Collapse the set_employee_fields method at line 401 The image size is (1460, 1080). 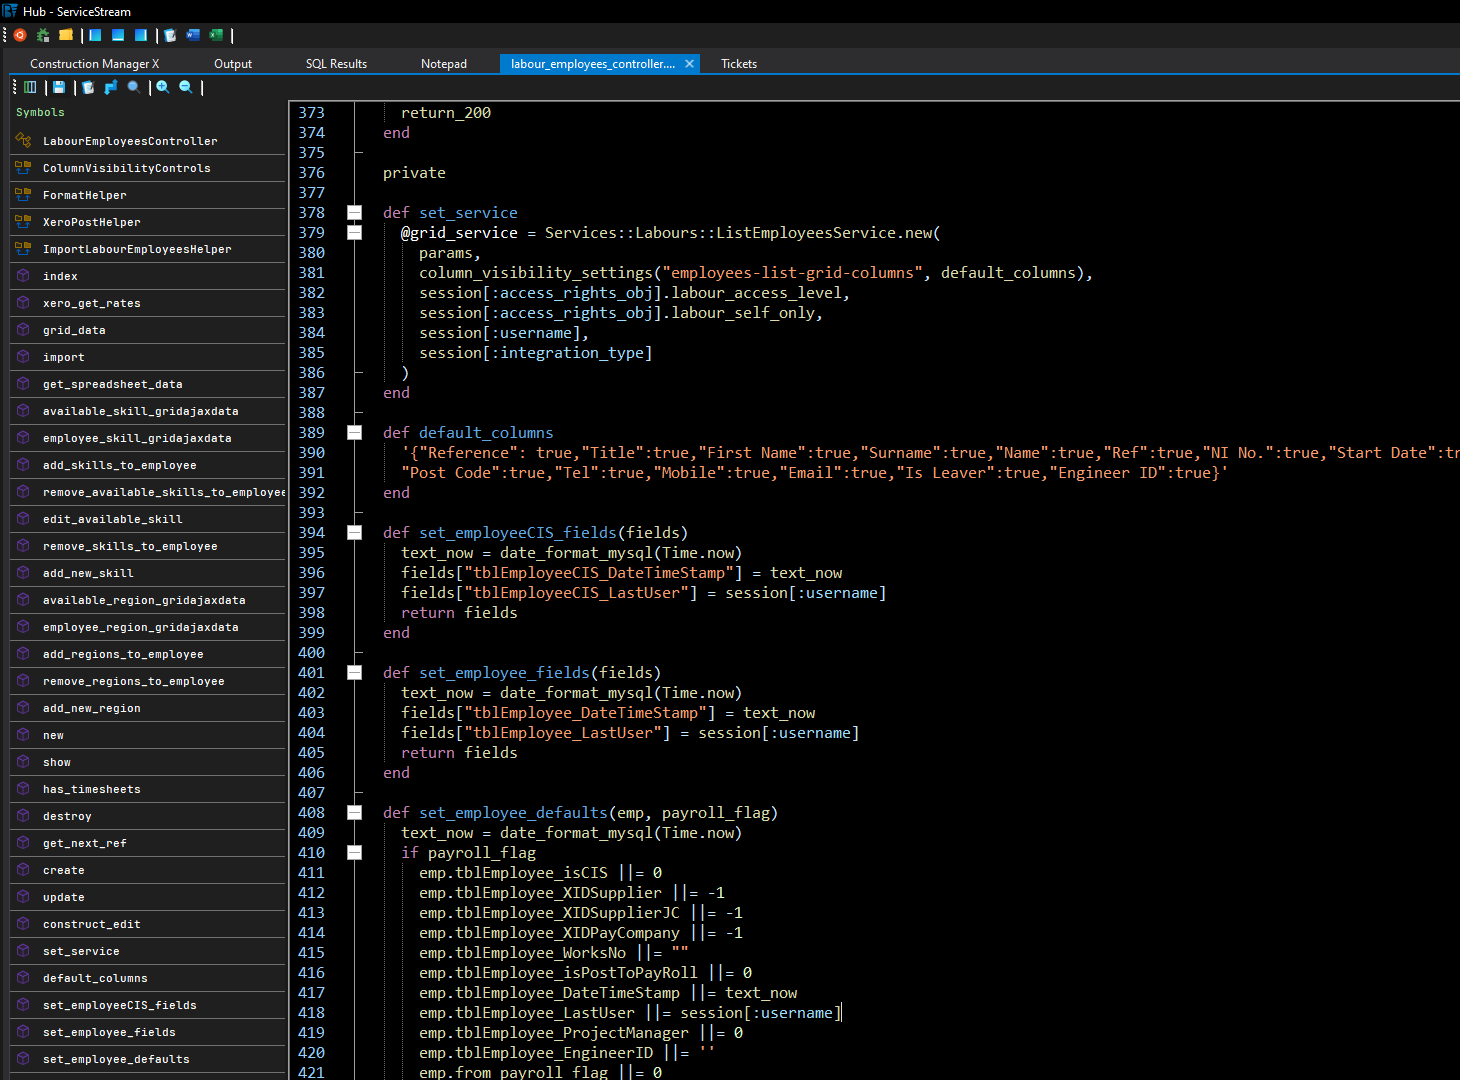coord(354,672)
